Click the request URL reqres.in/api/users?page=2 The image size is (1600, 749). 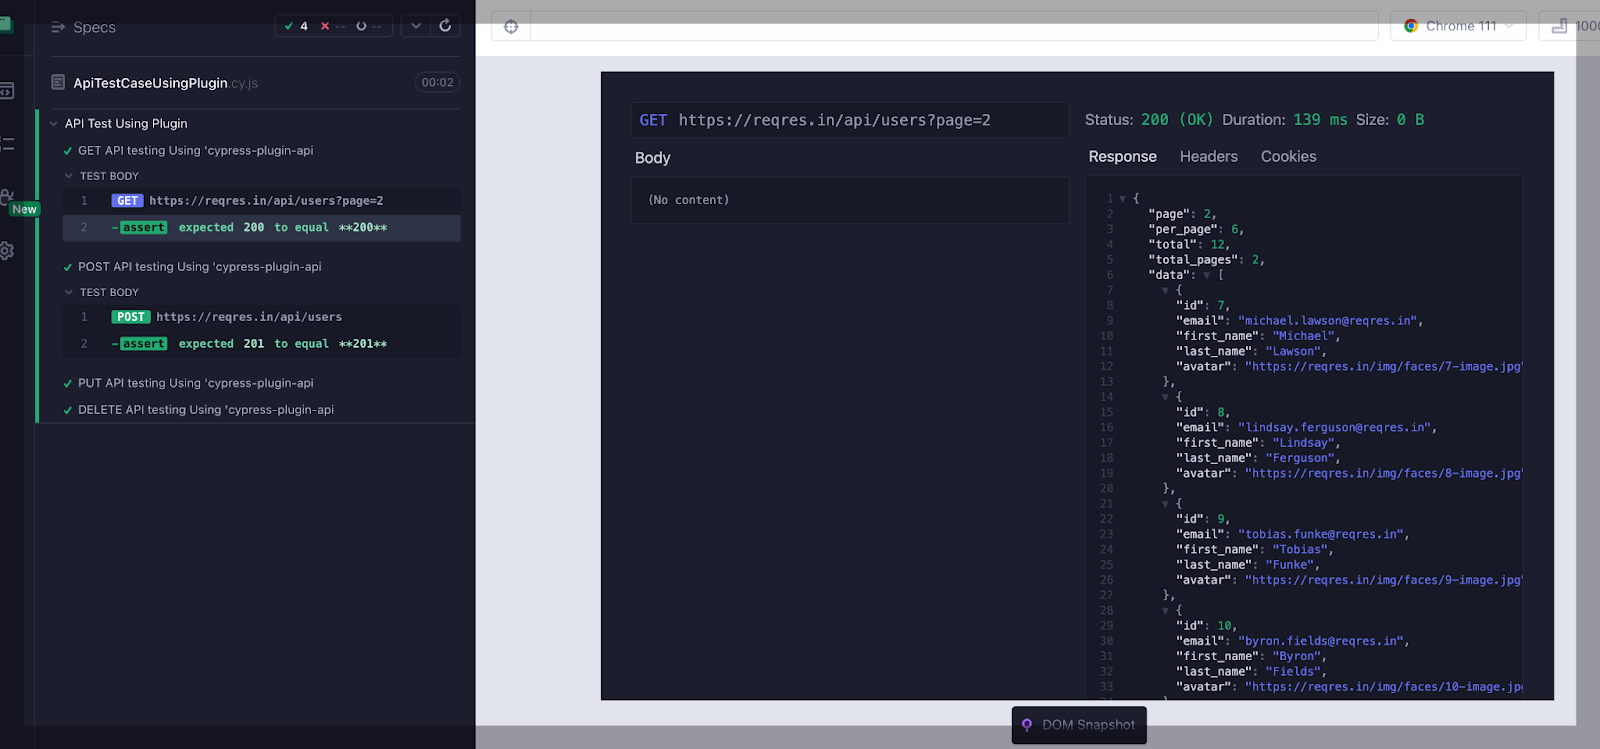tap(834, 120)
